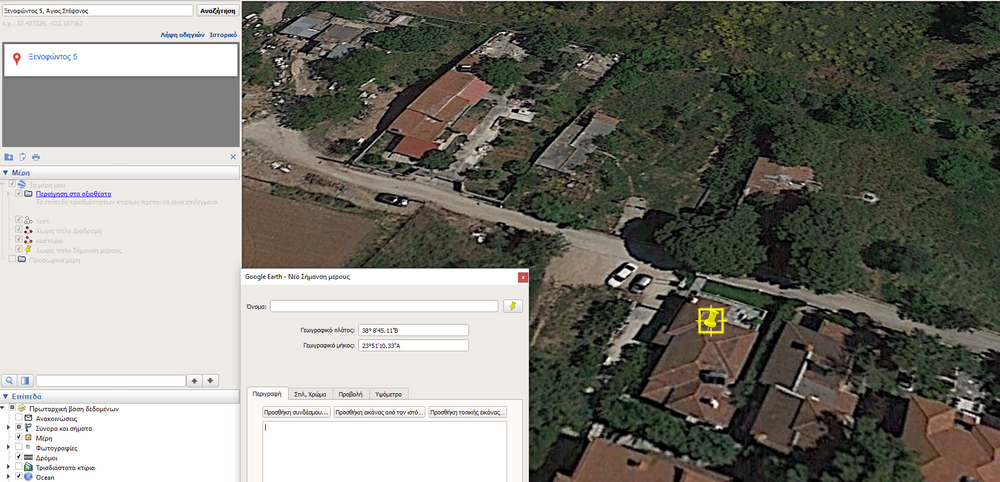Open the Υψόμετρο tab
1000x482 pixels.
390,394
